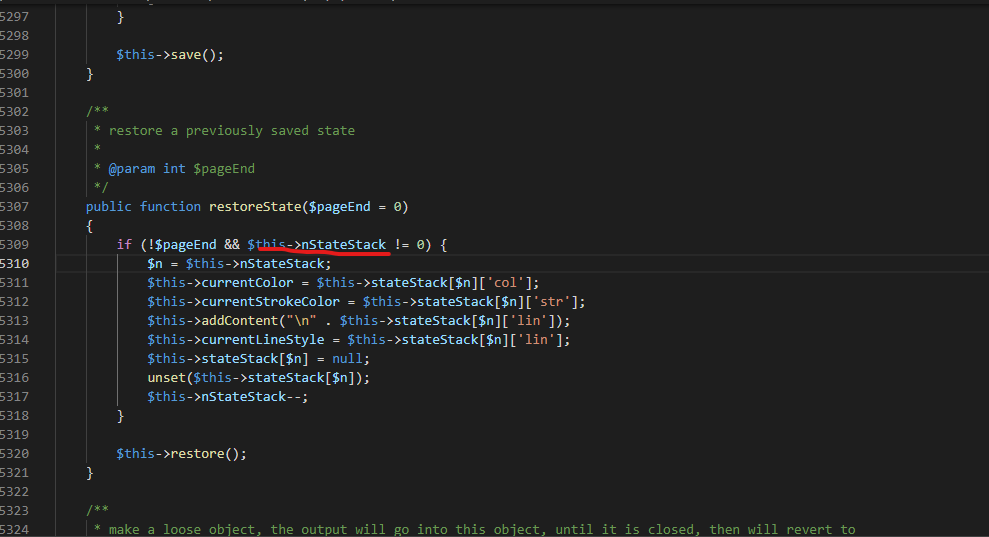Click addContent method call on line 5313
Viewport: 989px width, 537px height.
pos(240,321)
